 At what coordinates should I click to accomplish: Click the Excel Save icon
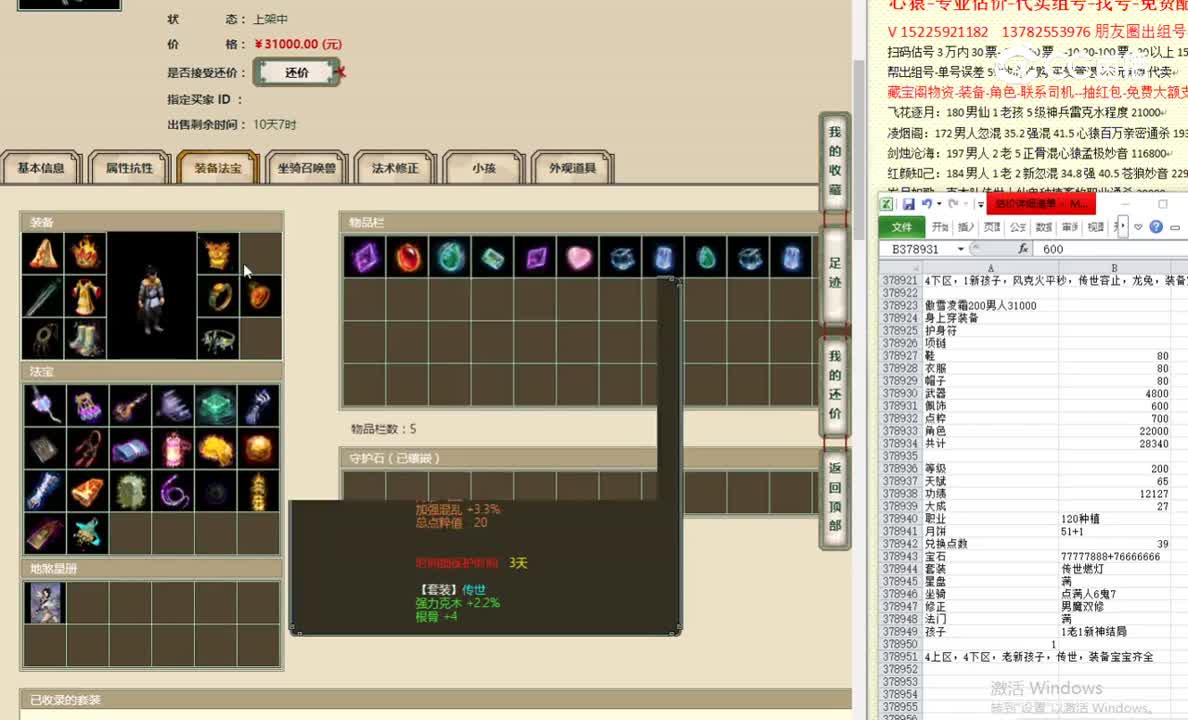(x=908, y=204)
